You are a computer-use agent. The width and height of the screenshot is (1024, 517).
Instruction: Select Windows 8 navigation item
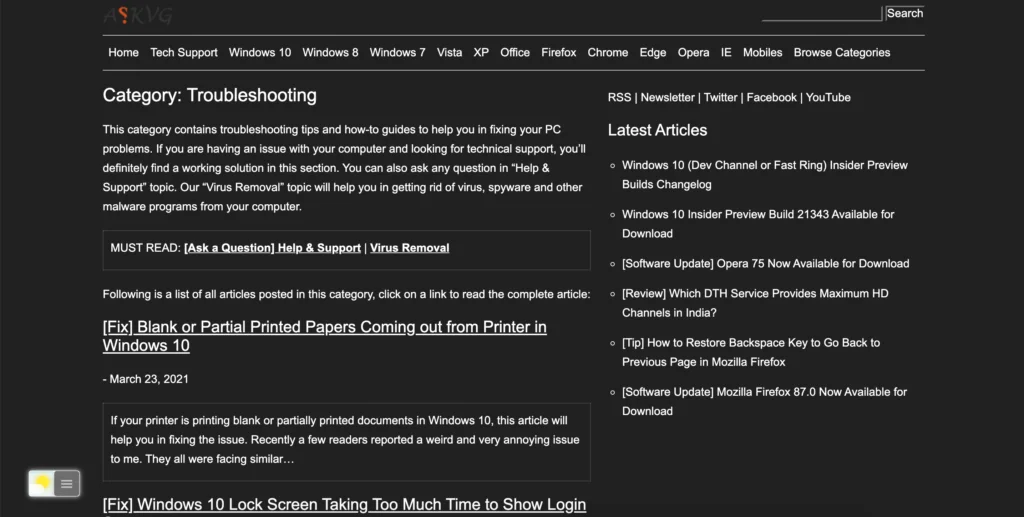330,52
